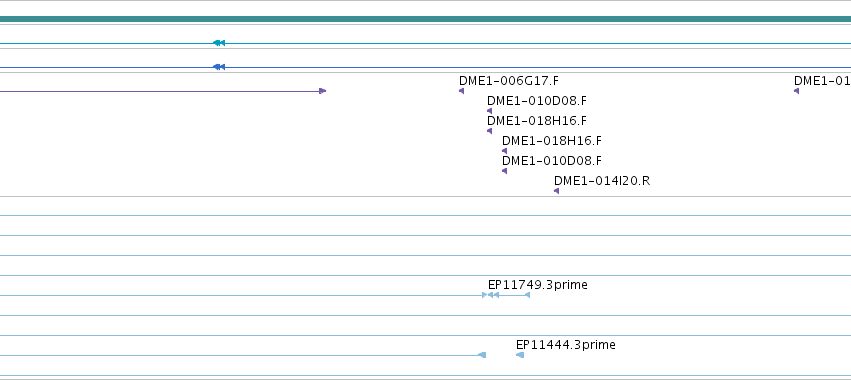Click the rightmost arrowhead of the EP11749.3prime feature
Viewport: 851px width, 380px height.
[527, 295]
